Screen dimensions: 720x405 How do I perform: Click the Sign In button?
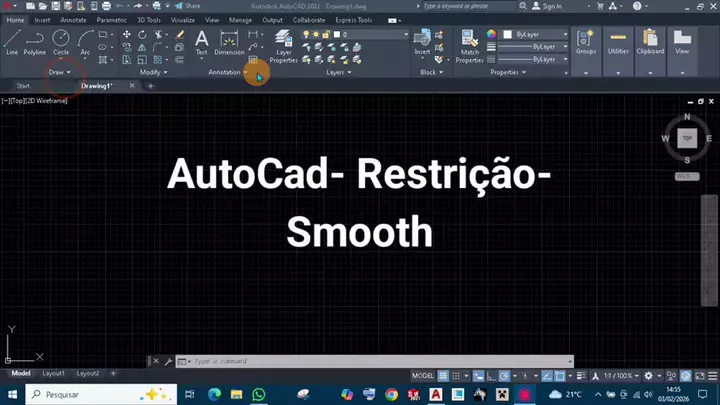551,6
